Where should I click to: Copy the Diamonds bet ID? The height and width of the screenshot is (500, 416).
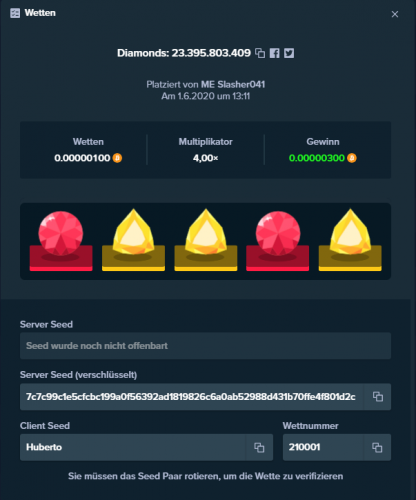pyautogui.click(x=260, y=53)
